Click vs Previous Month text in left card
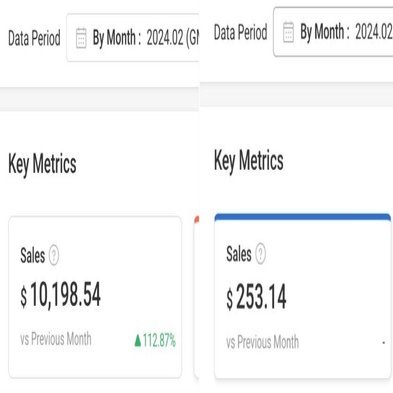Screen dimensions: 393x393 [56, 339]
